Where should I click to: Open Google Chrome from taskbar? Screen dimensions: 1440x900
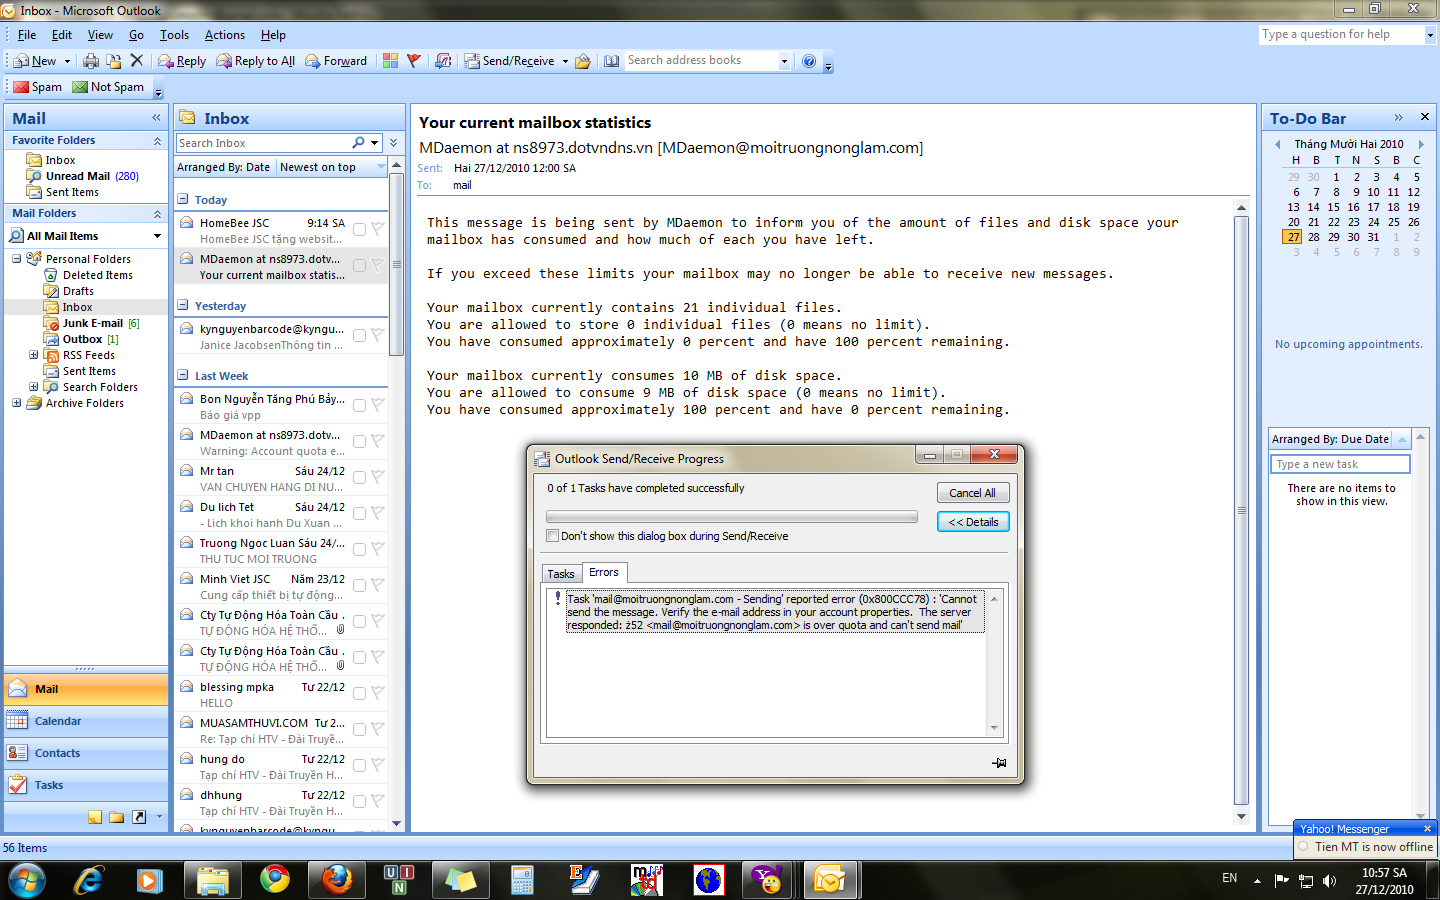tap(274, 880)
